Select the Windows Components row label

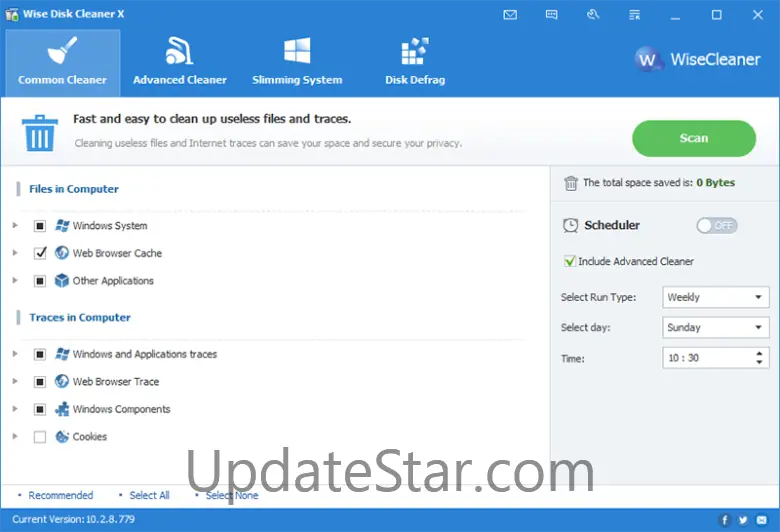pos(121,409)
